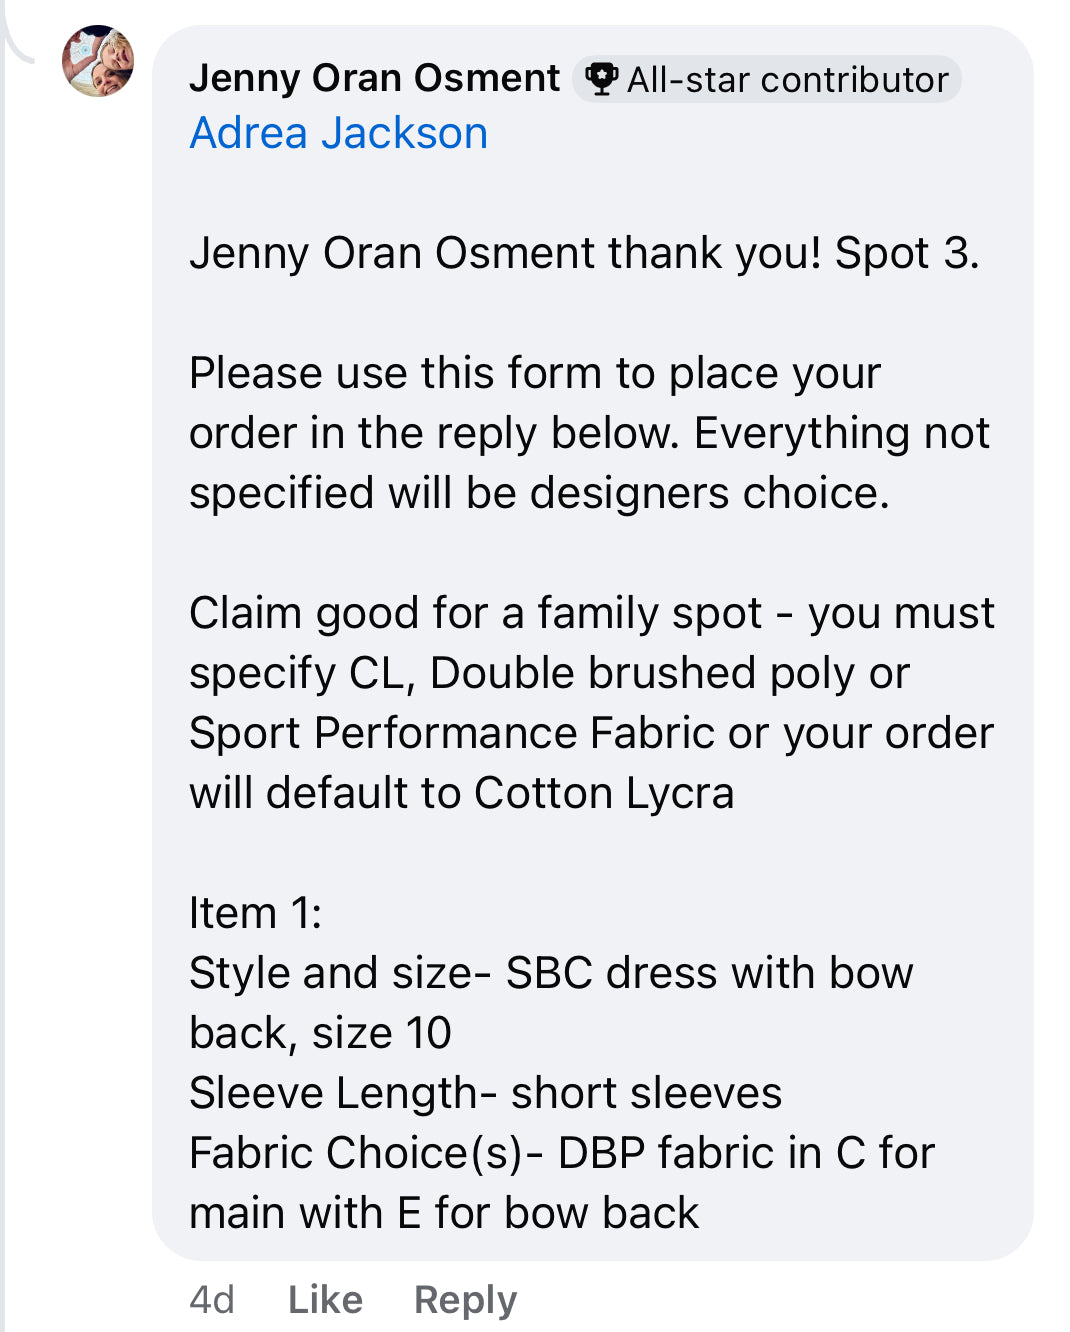This screenshot has width=1070, height=1332.
Task: Click the "main with E for bow back" line
Action: 444,1213
